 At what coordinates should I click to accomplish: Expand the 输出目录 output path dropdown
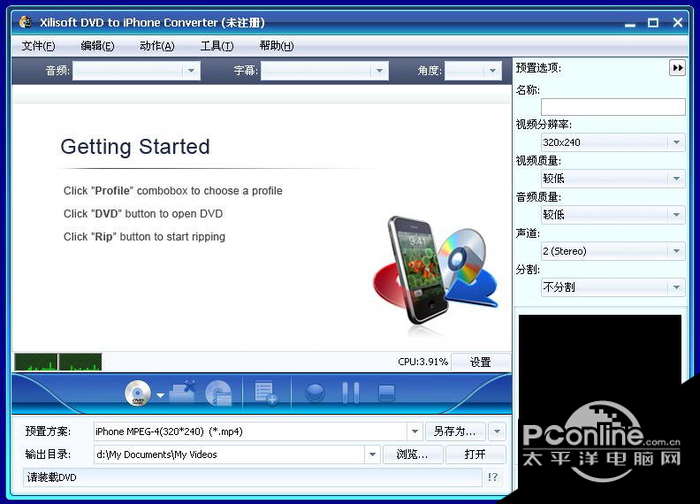(372, 454)
